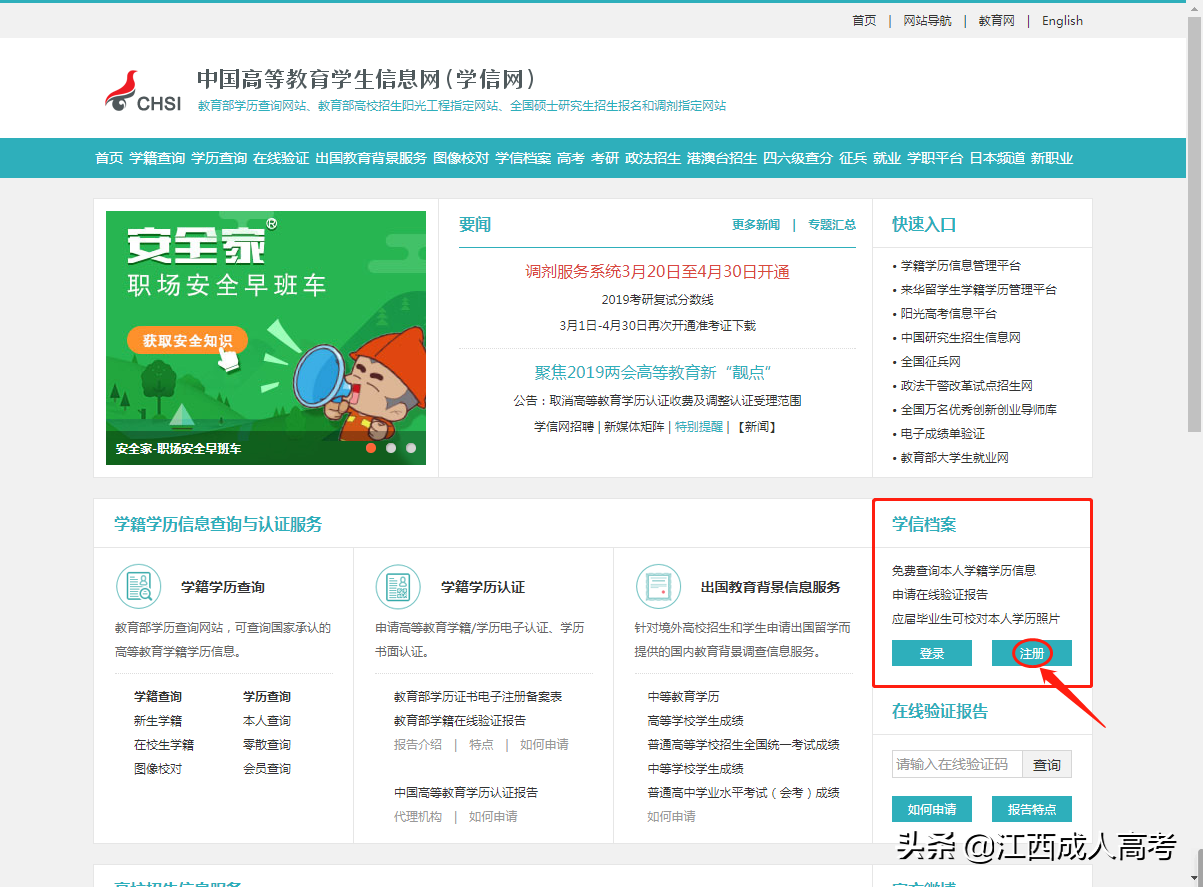Viewport: 1203px width, 887px height.
Task: Click the 出国教育背景信息服务 circular icon
Action: pyautogui.click(x=659, y=587)
